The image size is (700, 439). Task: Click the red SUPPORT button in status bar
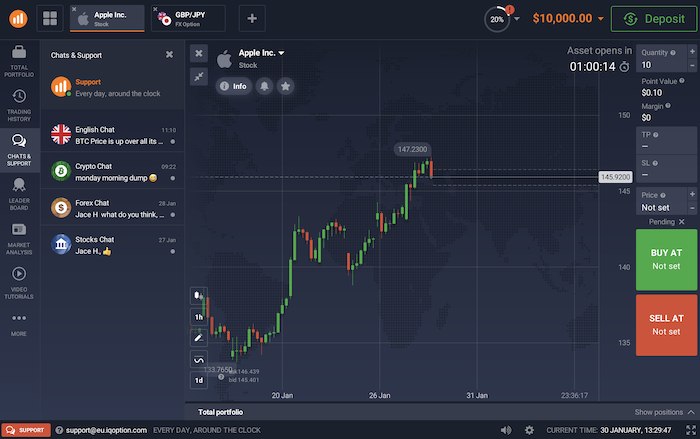tap(26, 430)
